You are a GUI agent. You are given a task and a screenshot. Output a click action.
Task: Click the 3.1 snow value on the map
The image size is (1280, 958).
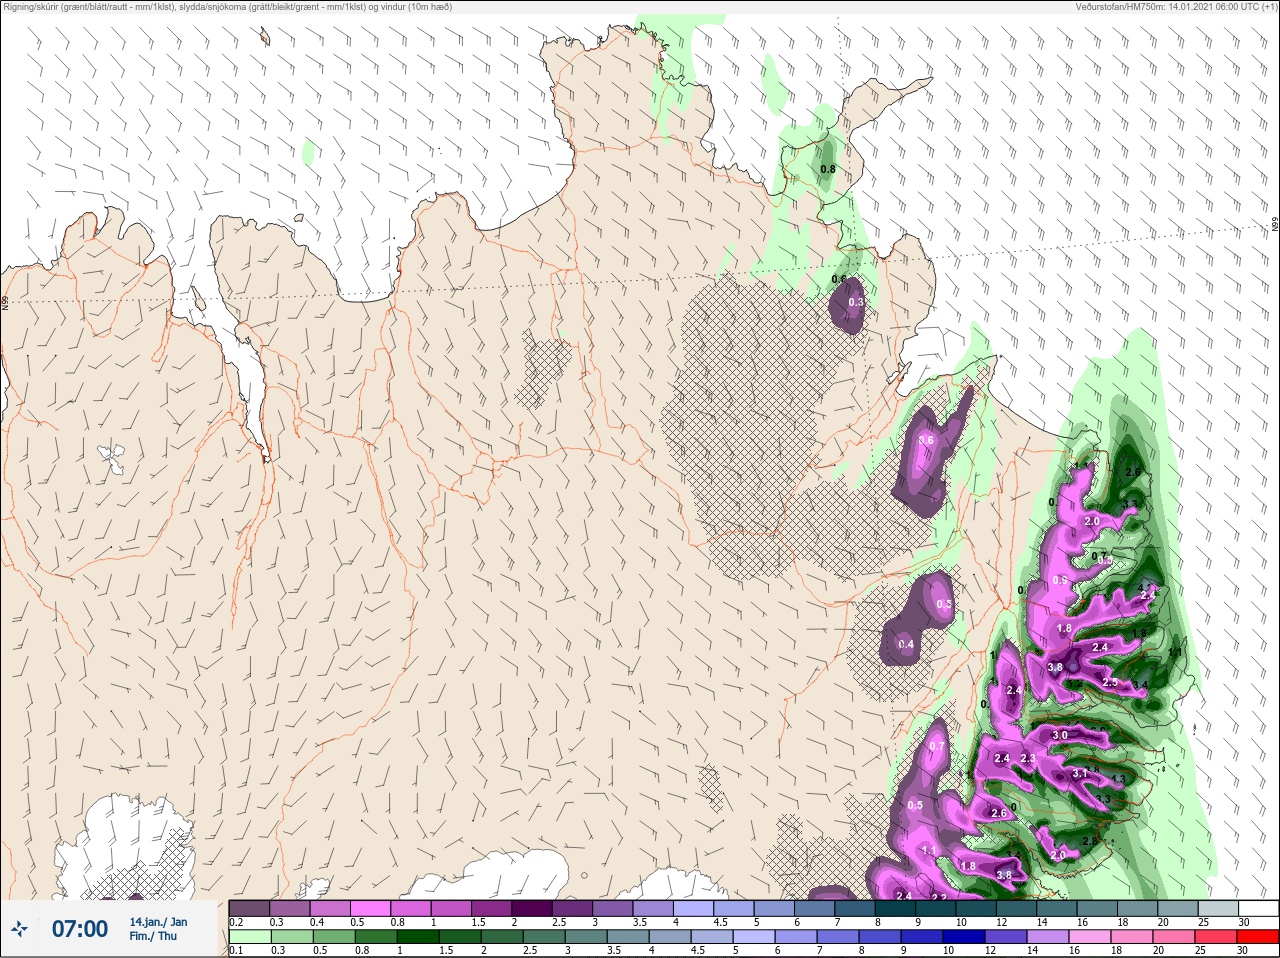pyautogui.click(x=1080, y=773)
